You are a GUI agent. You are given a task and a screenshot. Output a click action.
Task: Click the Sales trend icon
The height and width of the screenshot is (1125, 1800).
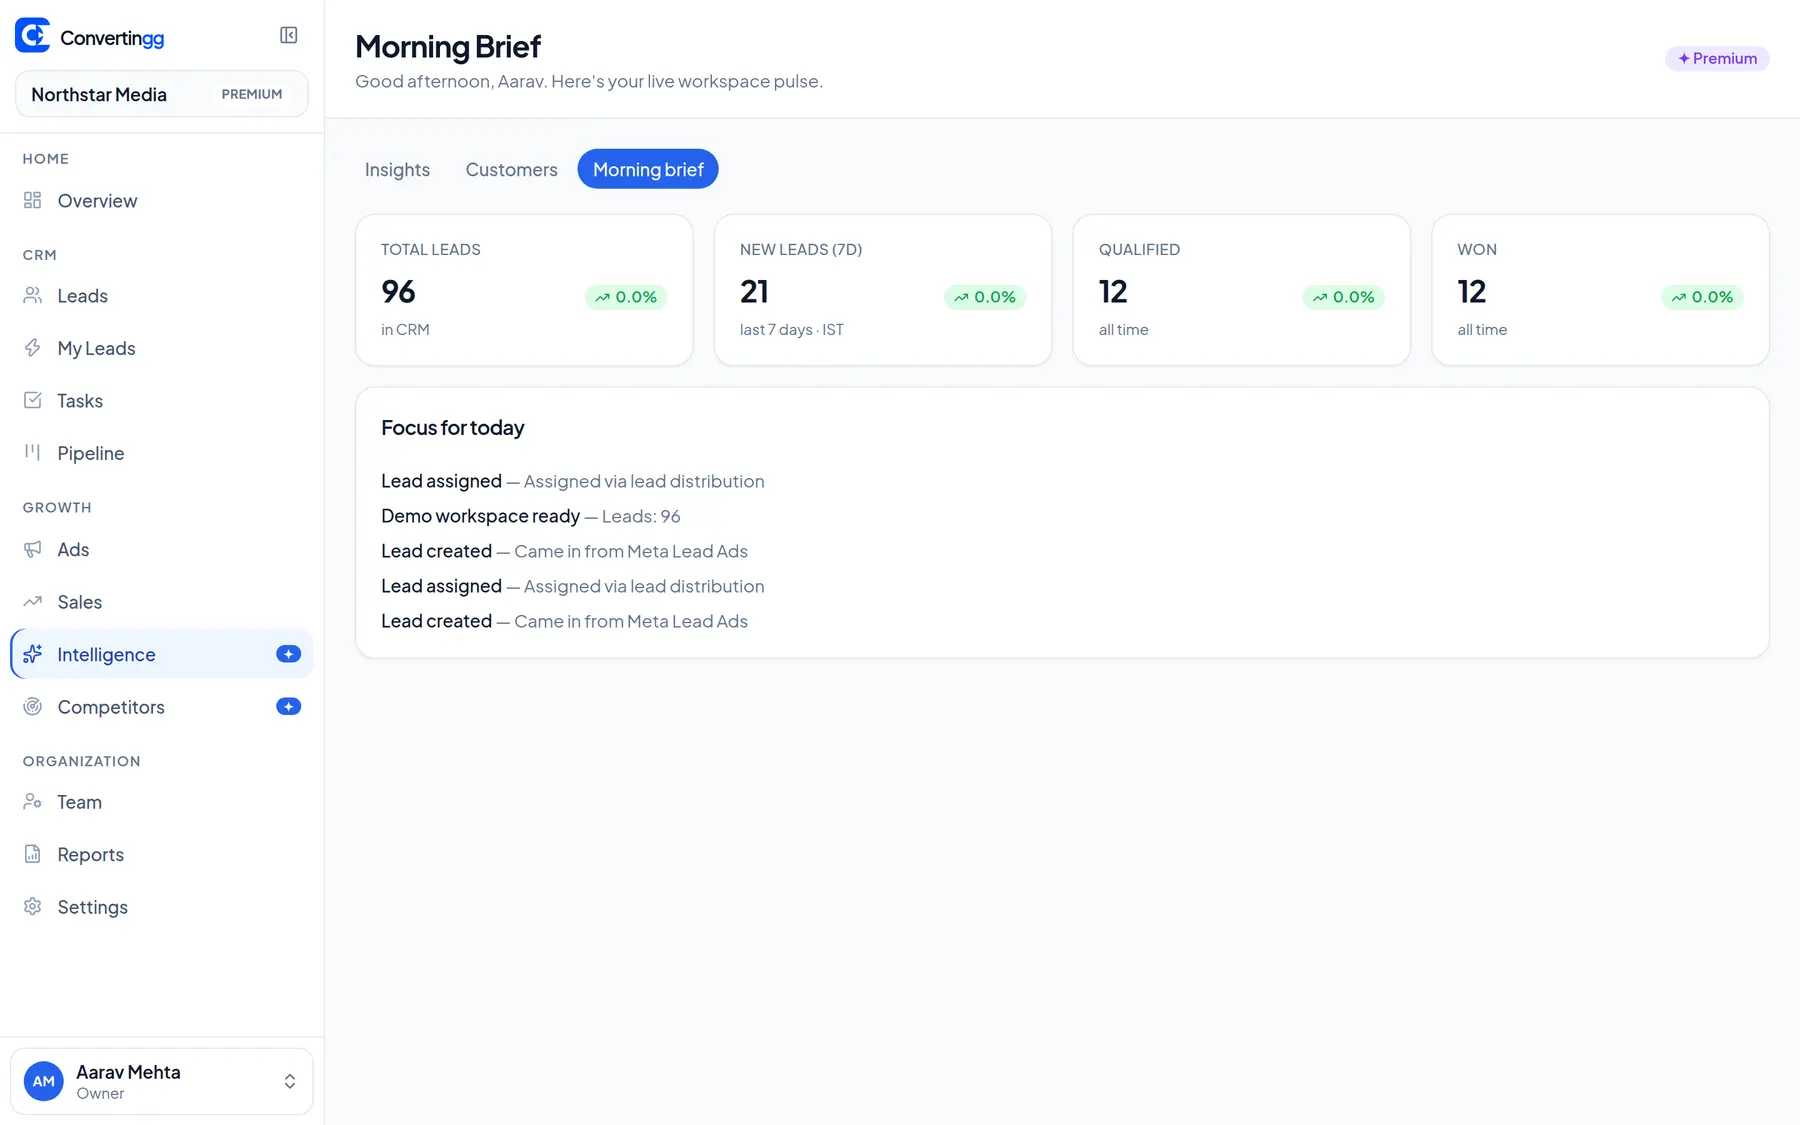(x=33, y=601)
